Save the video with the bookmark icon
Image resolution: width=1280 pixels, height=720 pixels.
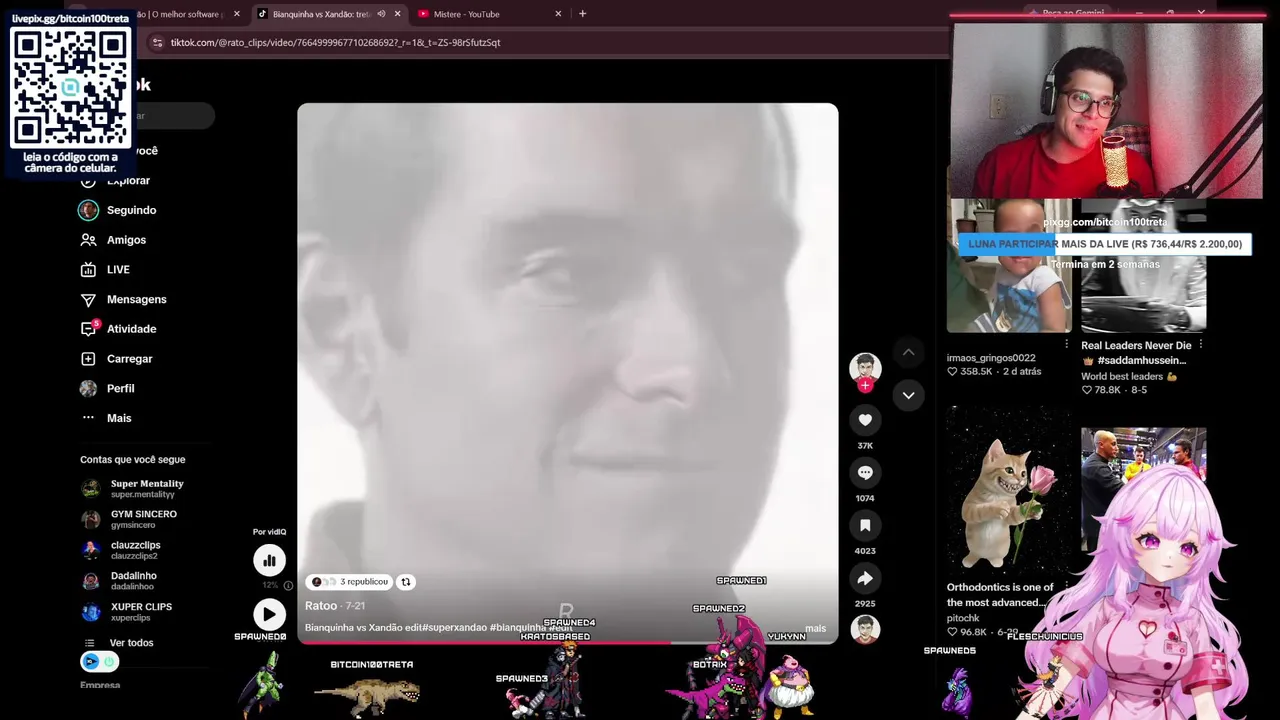point(865,525)
